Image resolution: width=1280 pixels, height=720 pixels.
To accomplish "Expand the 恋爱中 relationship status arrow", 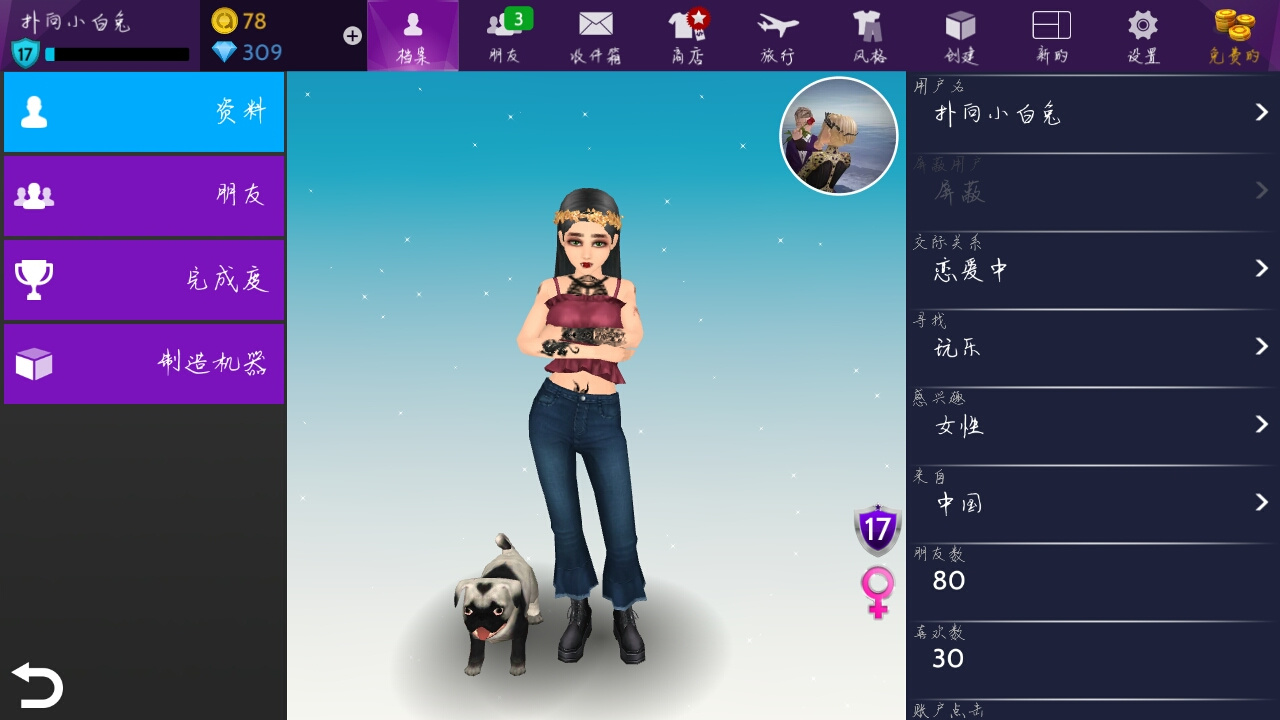I will 1262,268.
